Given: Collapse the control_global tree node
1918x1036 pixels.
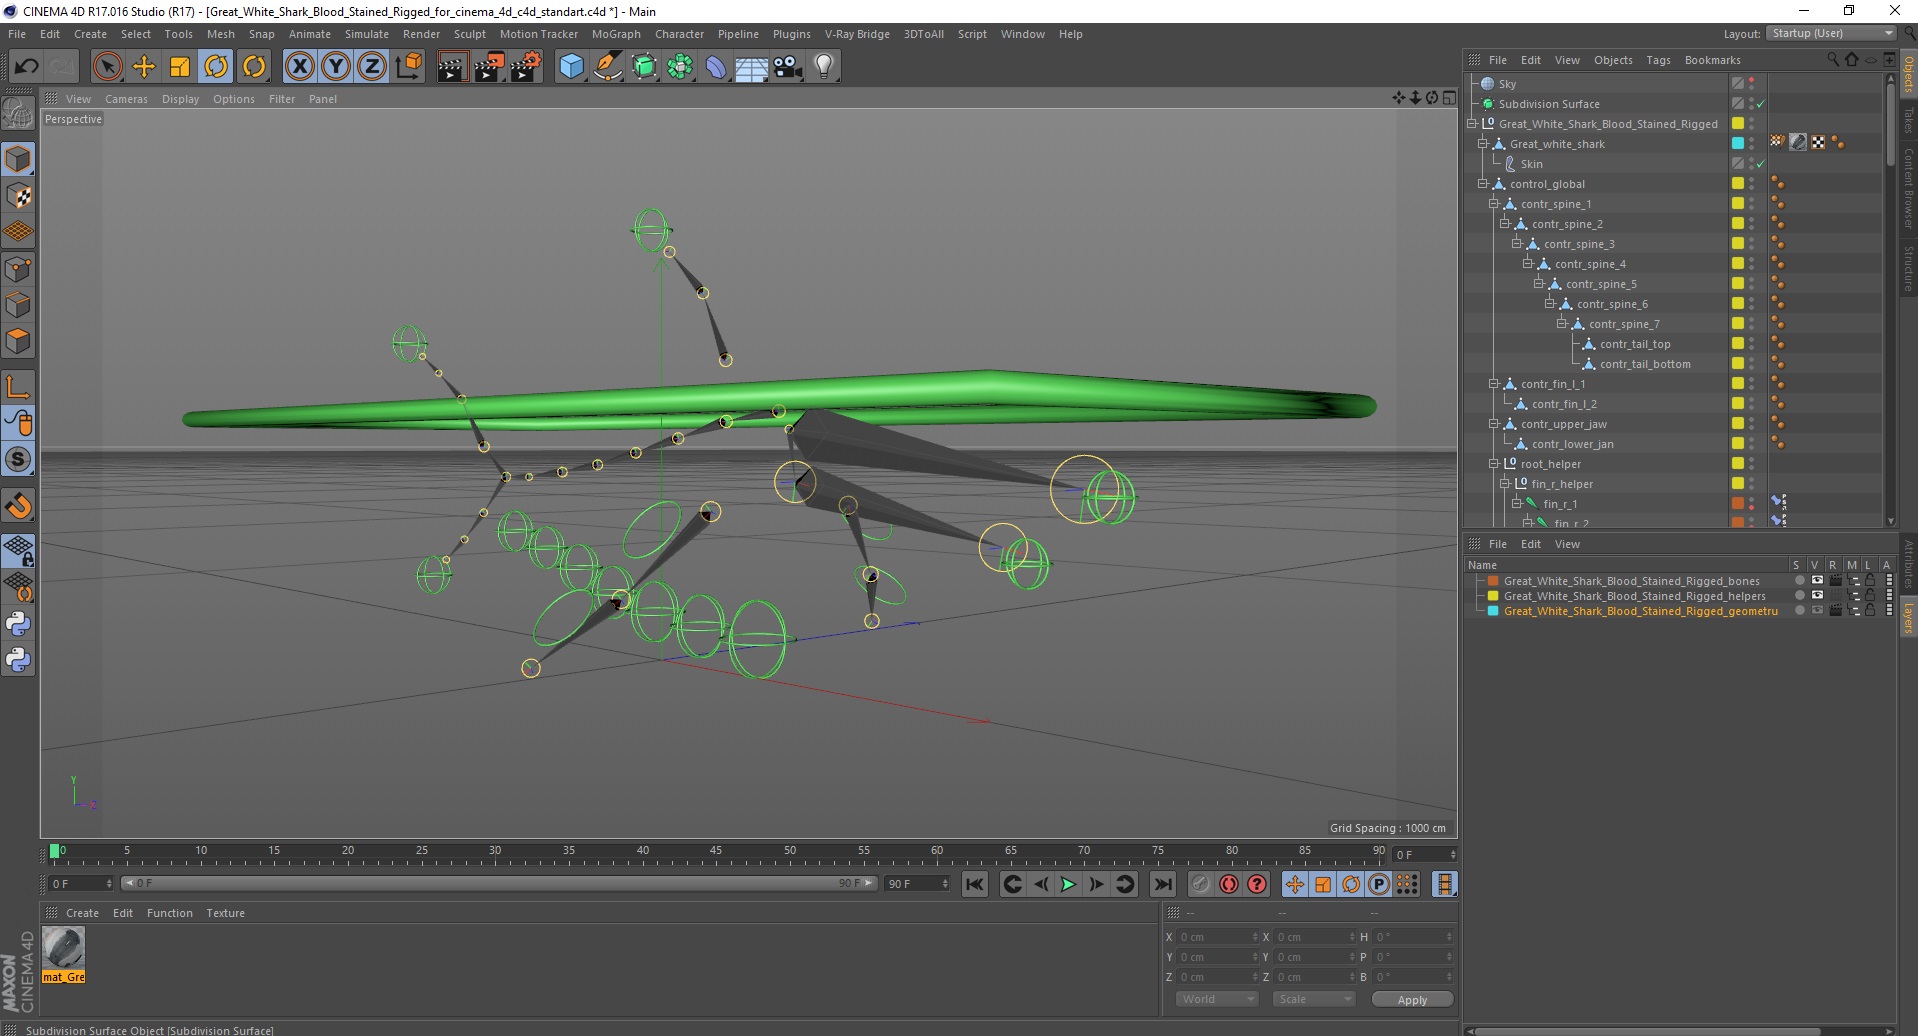Looking at the screenshot, I should pos(1483,184).
